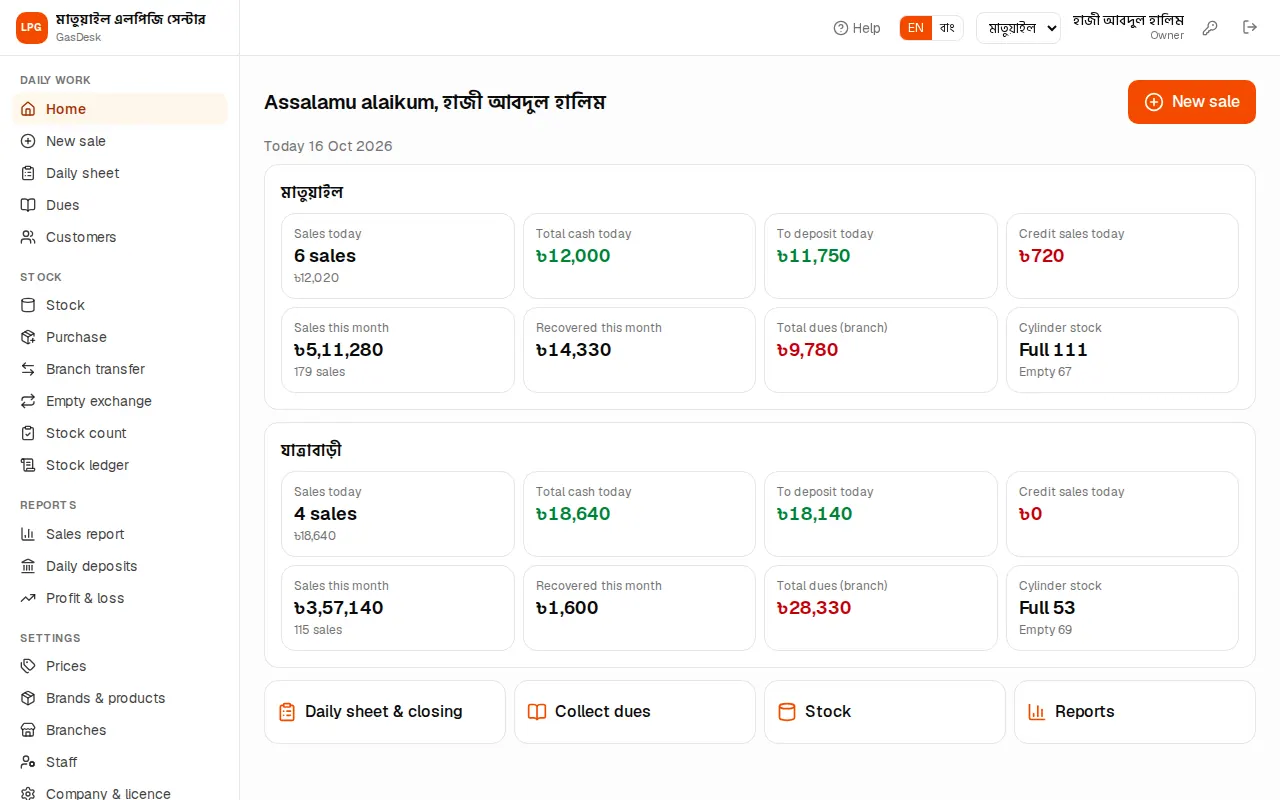Click the logout arrow icon
Image resolution: width=1280 pixels, height=800 pixels.
[x=1250, y=28]
